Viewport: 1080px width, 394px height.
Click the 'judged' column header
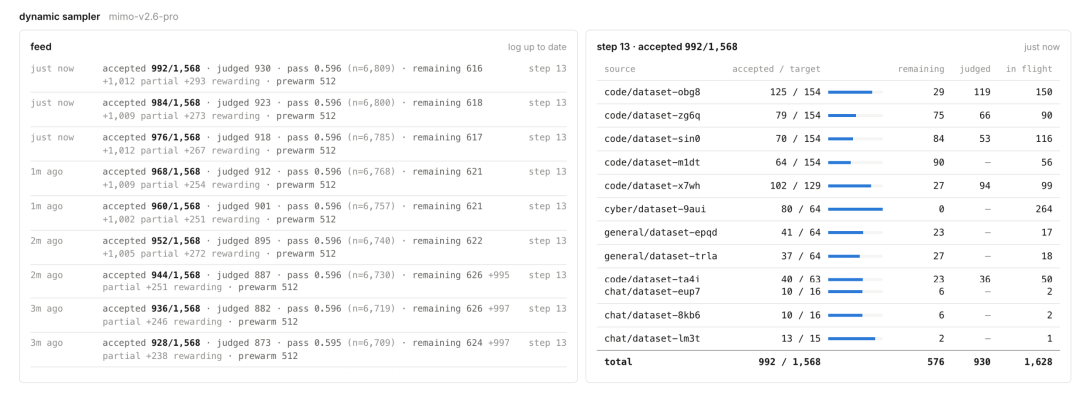pyautogui.click(x=975, y=69)
